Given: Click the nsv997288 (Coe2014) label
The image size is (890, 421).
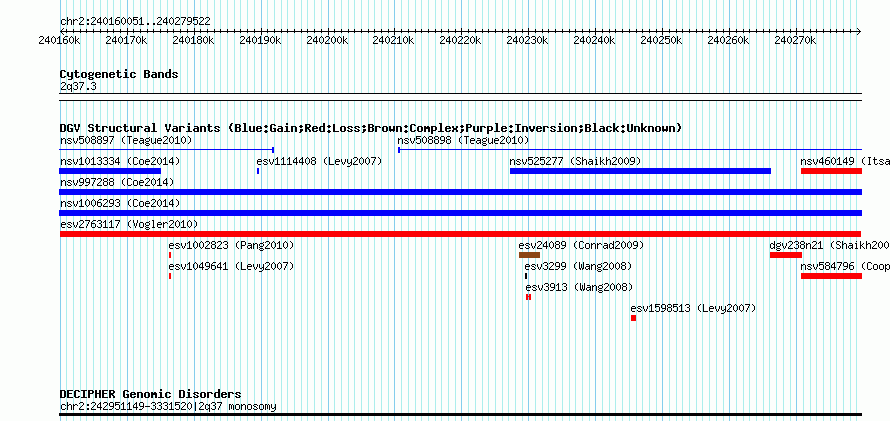Looking at the screenshot, I should pyautogui.click(x=117, y=182).
